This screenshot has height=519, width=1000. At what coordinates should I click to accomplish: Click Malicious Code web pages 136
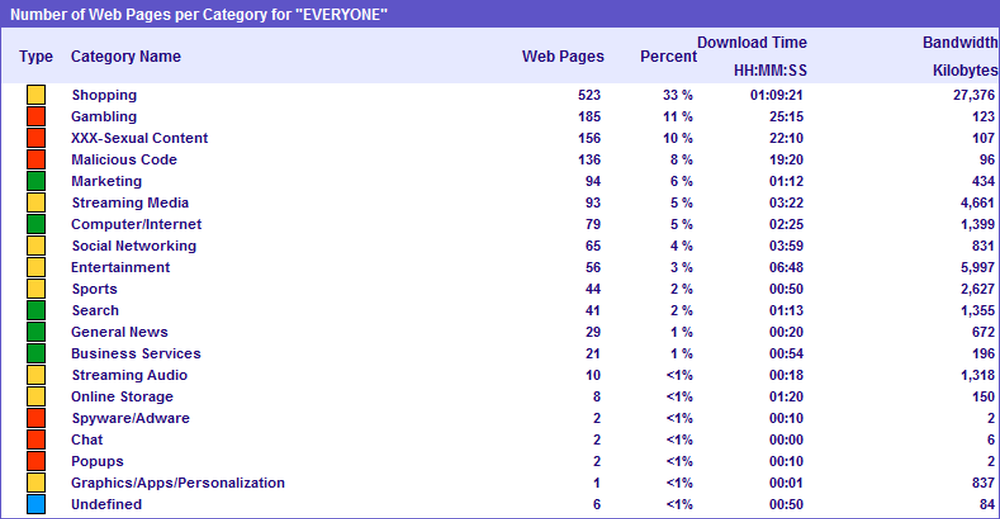[589, 159]
